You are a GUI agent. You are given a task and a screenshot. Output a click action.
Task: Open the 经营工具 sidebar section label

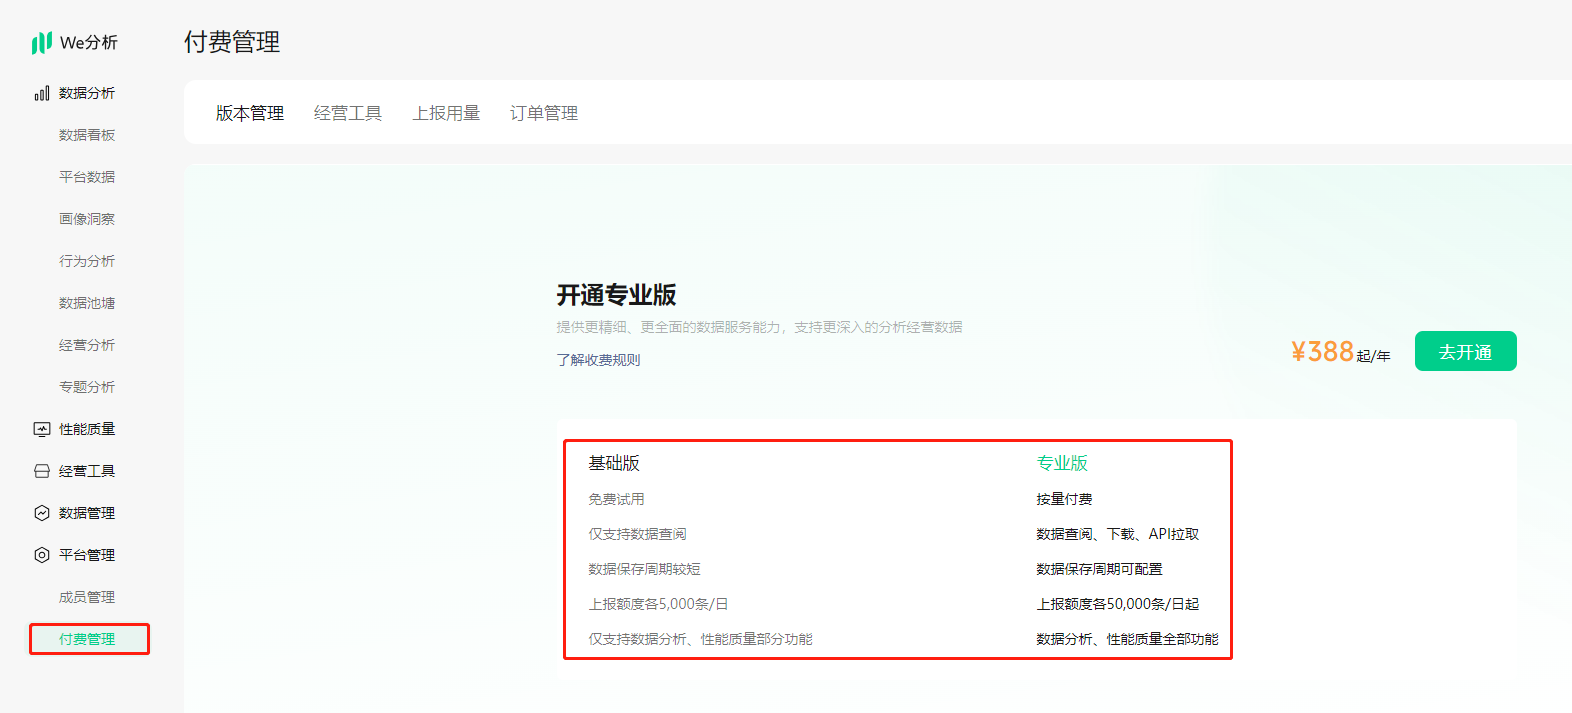(87, 471)
